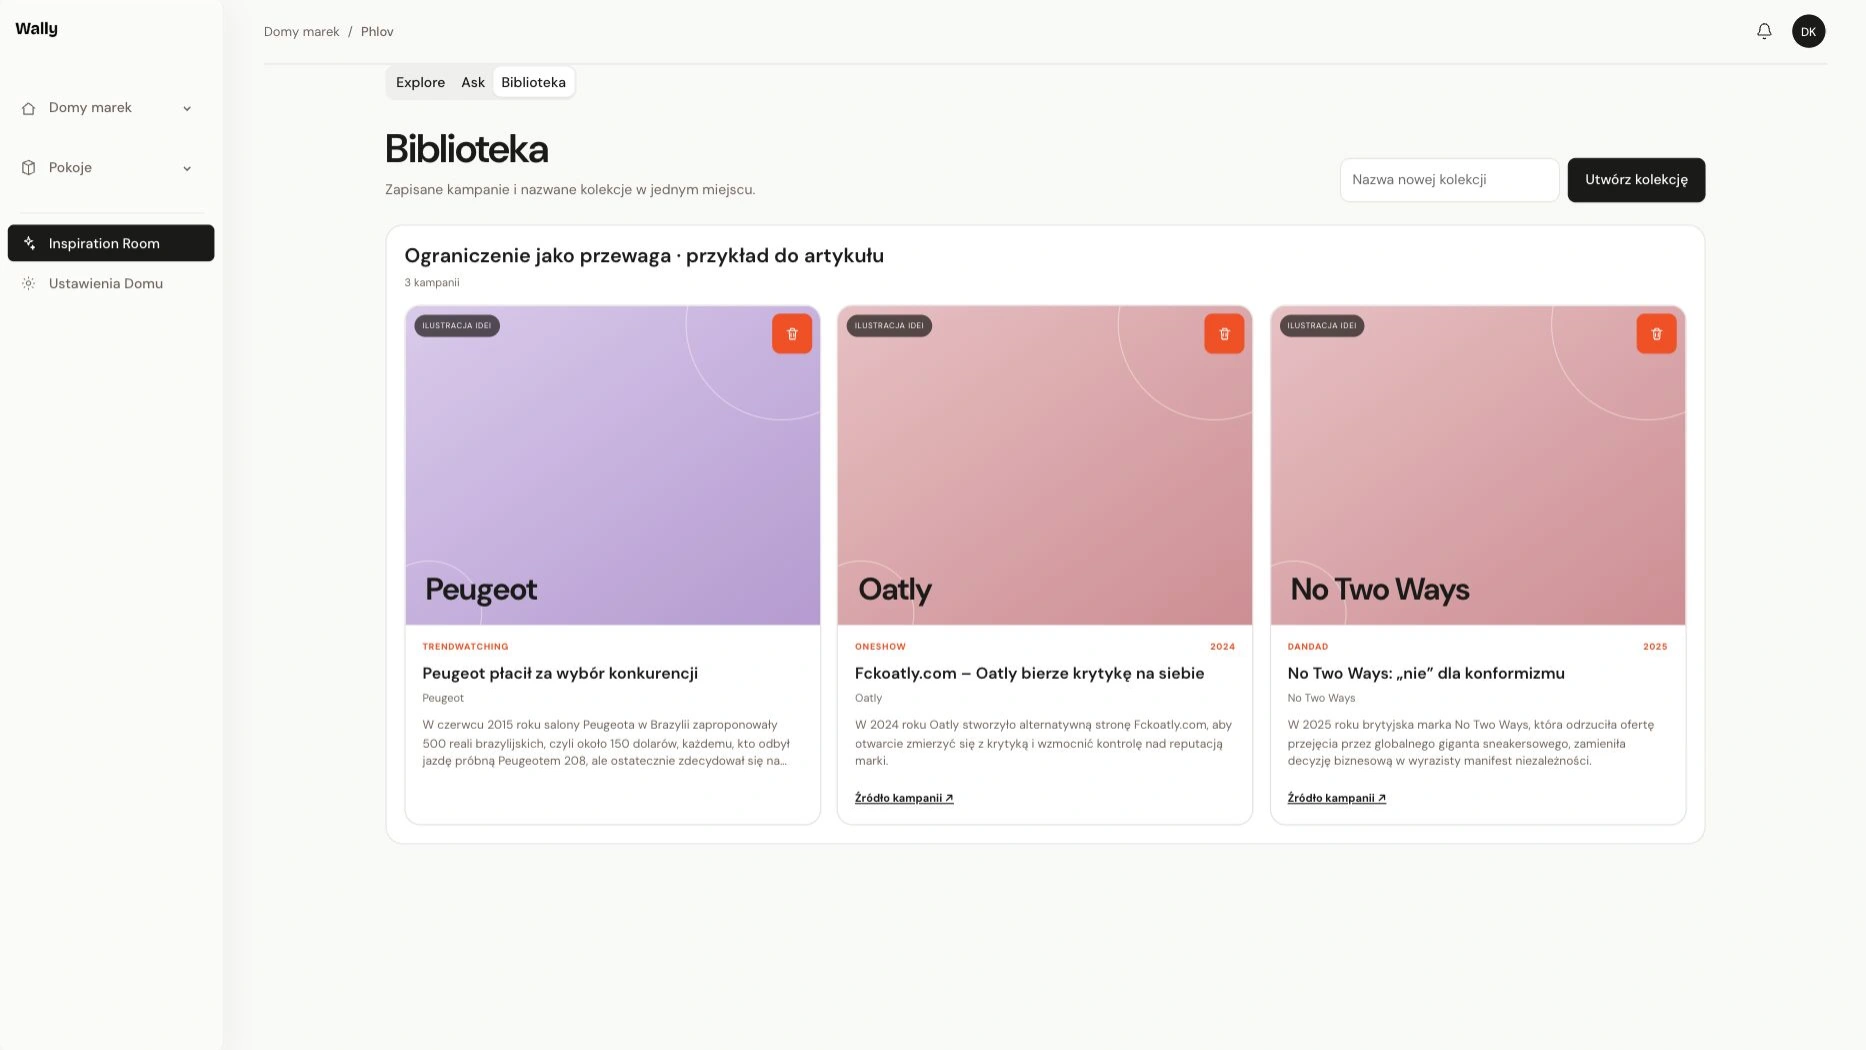Expand the Pokoje chevron
The height and width of the screenshot is (1050, 1866).
pyautogui.click(x=187, y=168)
